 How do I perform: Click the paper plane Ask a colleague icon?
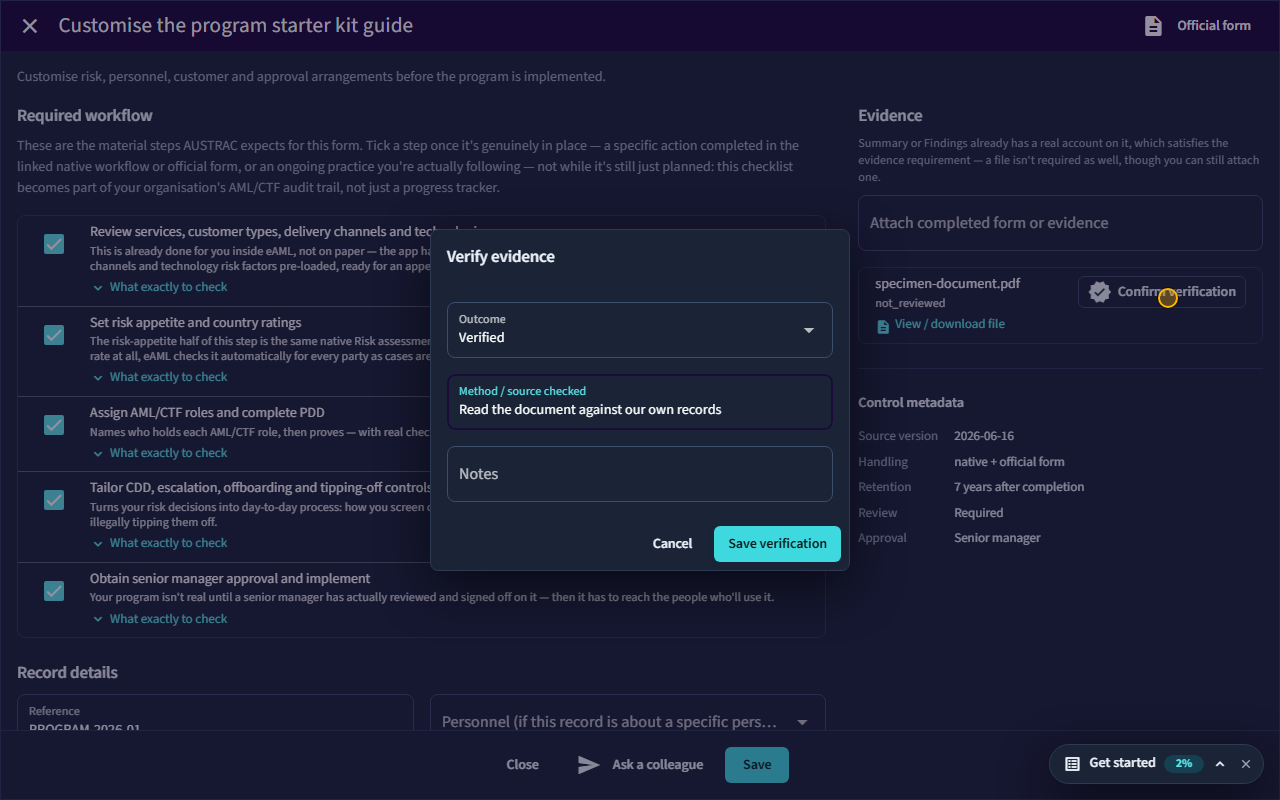tap(589, 765)
